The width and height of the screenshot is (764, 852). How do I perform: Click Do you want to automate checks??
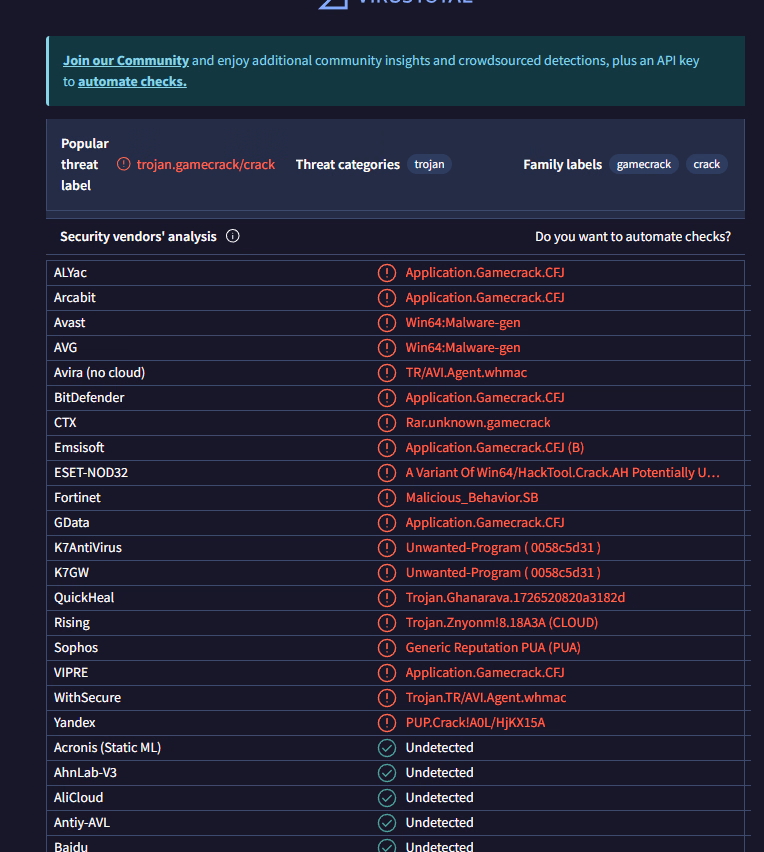pos(632,237)
